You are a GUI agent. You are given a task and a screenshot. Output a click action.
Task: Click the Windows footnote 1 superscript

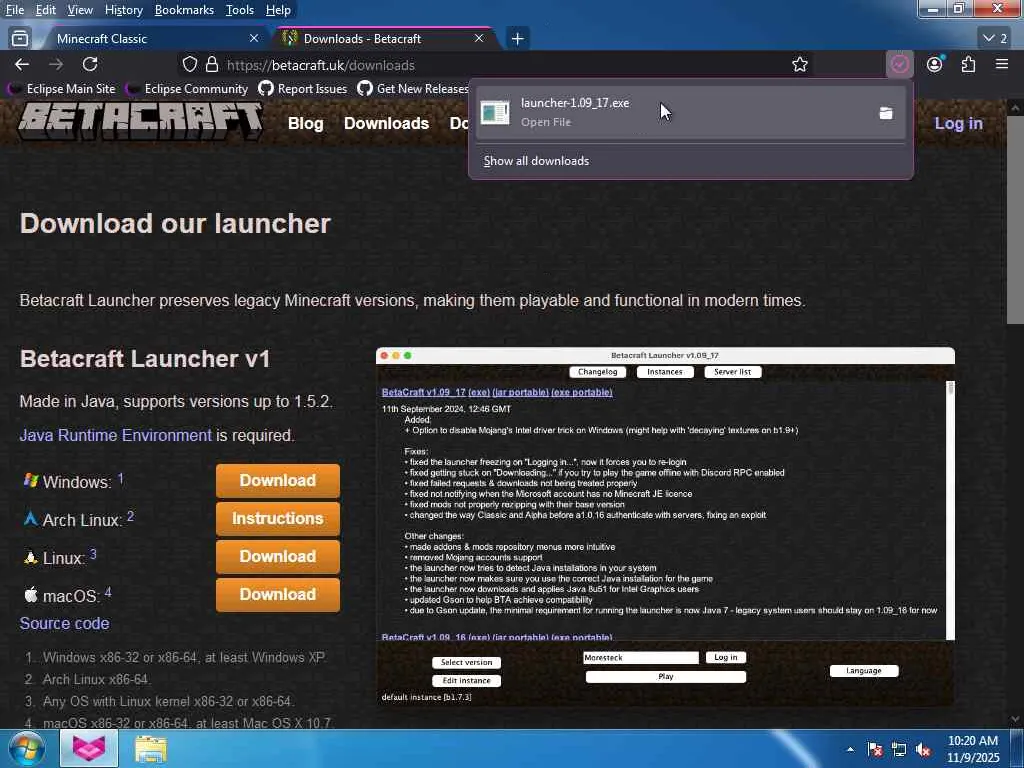tap(121, 478)
